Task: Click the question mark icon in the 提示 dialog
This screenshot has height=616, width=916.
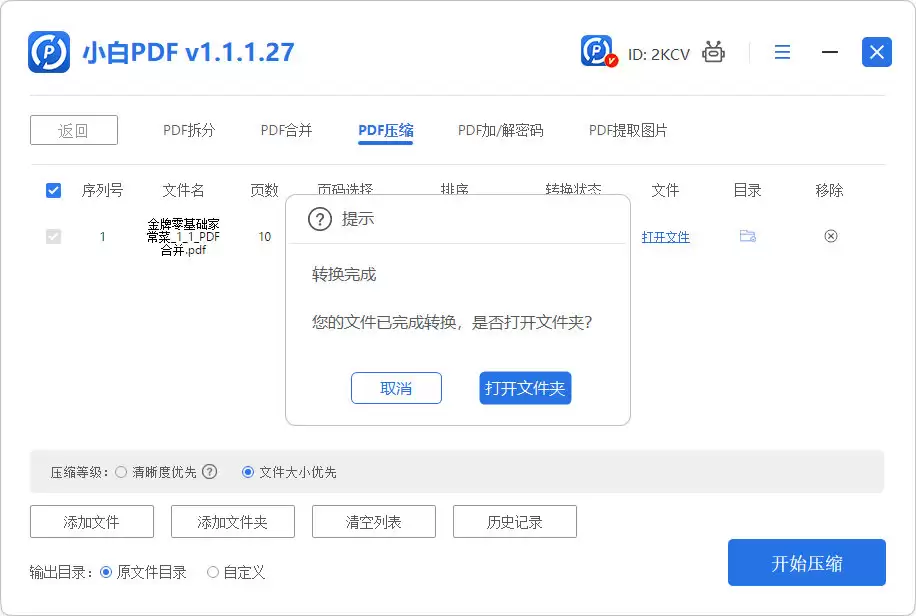Action: (x=319, y=220)
